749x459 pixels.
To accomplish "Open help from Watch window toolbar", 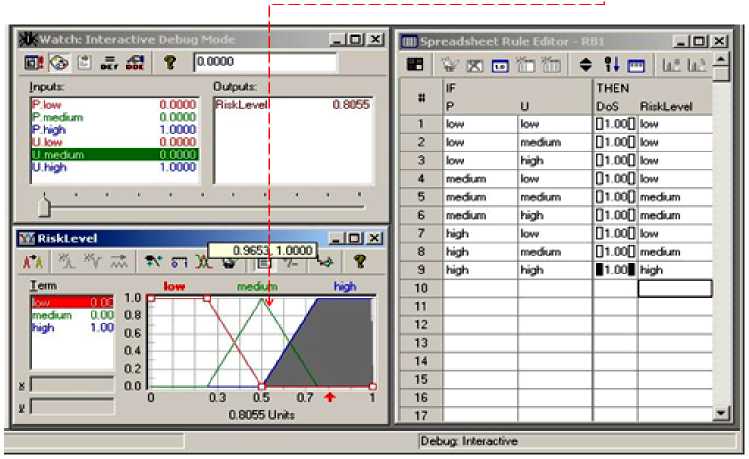I will pyautogui.click(x=170, y=62).
